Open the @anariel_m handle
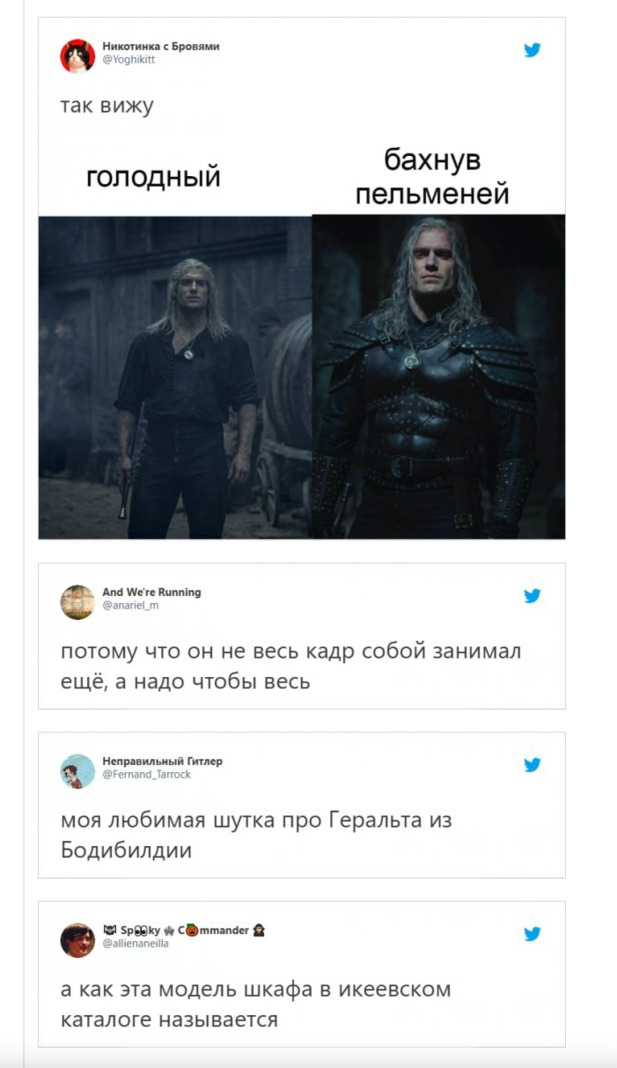The image size is (617, 1068). tap(130, 605)
